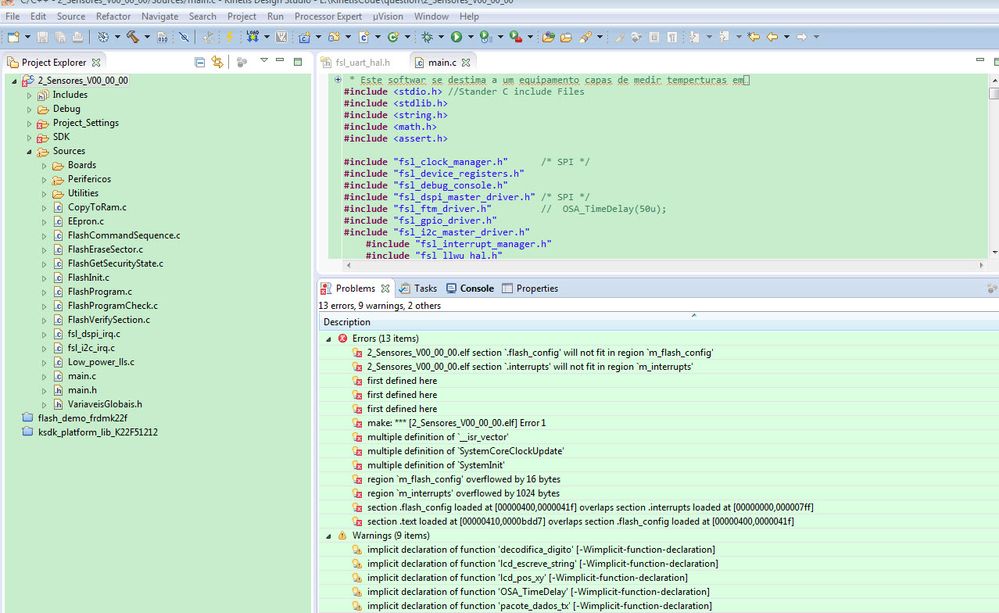Expand the Debug folder node
The height and width of the screenshot is (613, 999).
tap(29, 109)
